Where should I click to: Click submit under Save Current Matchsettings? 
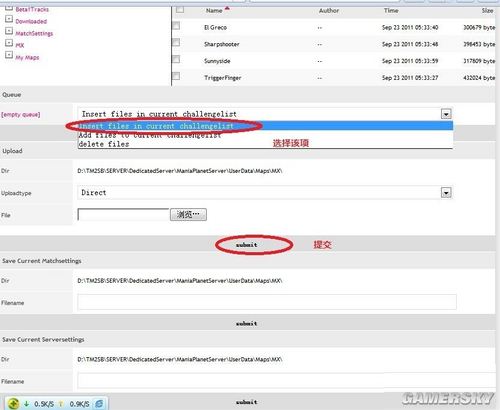247,323
